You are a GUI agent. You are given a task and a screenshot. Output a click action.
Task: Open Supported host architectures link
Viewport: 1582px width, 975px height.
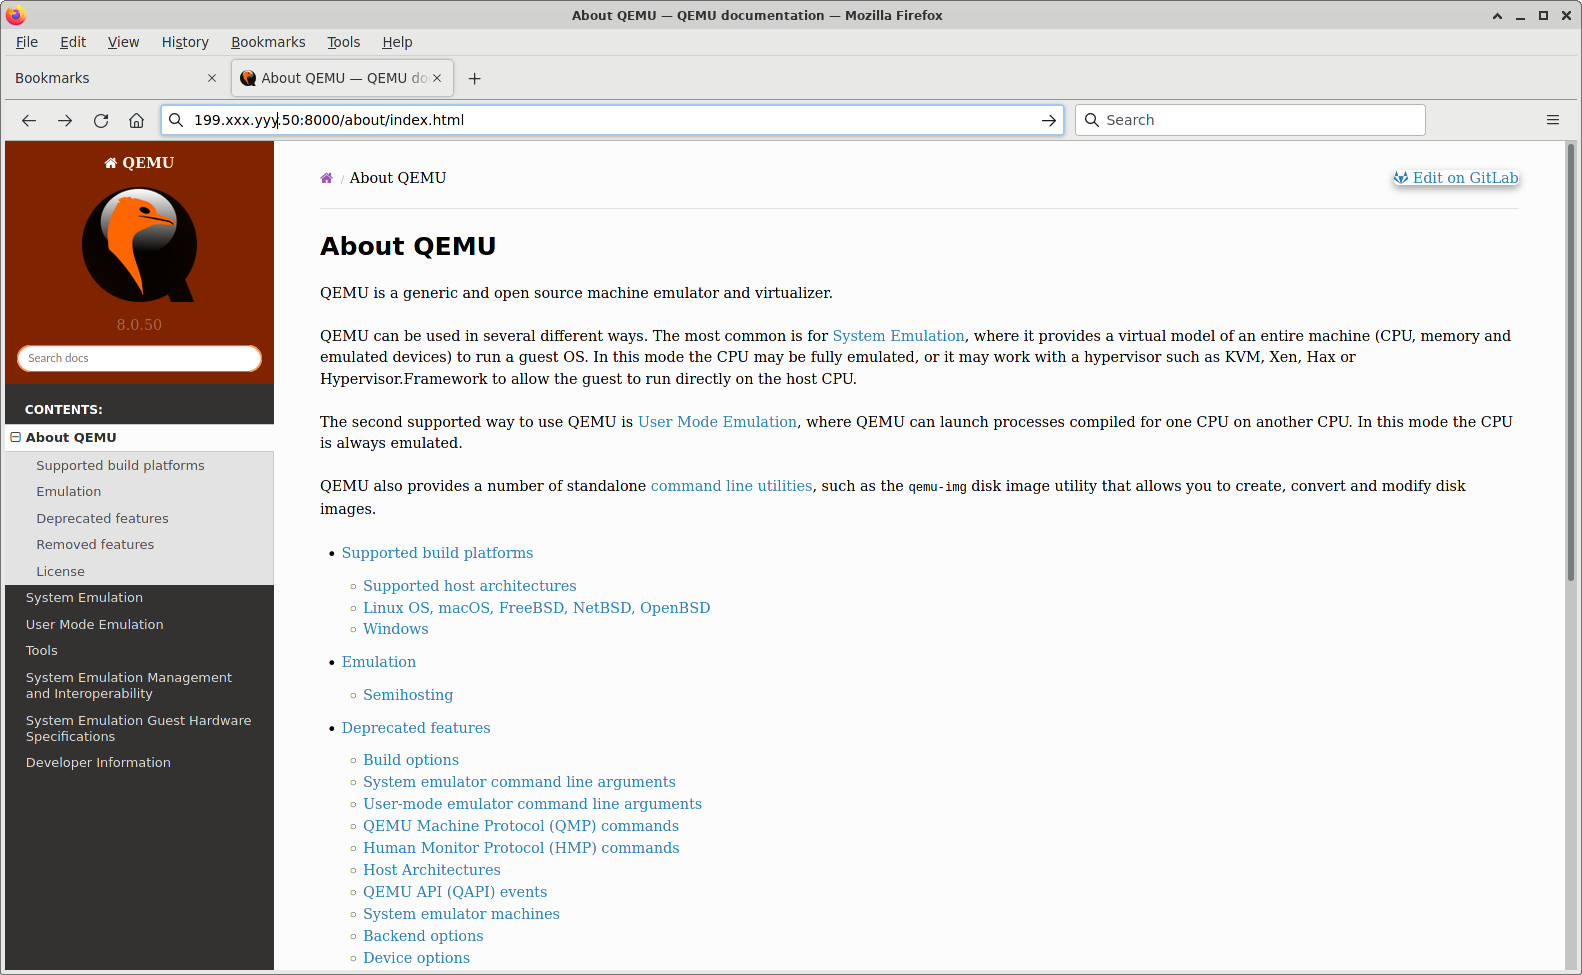pos(469,586)
